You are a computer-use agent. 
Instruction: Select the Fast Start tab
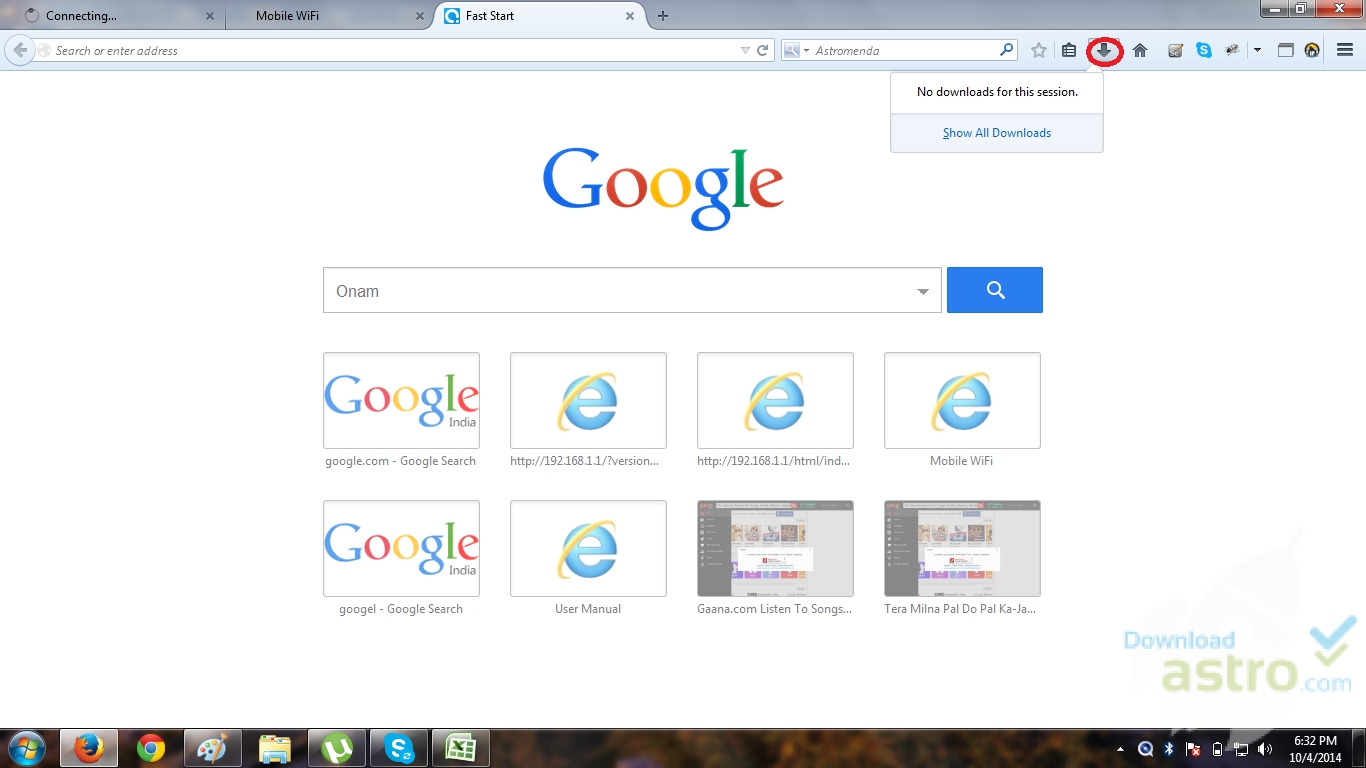(540, 16)
